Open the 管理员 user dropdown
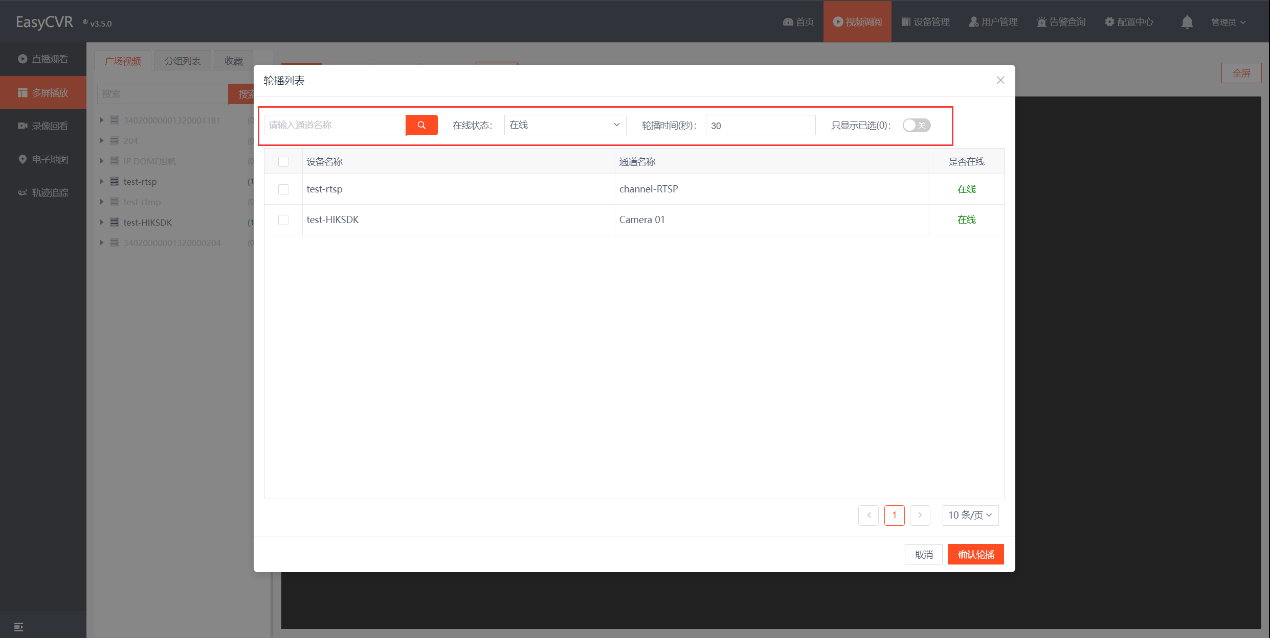Screen dimensions: 1270x638 1228,21
